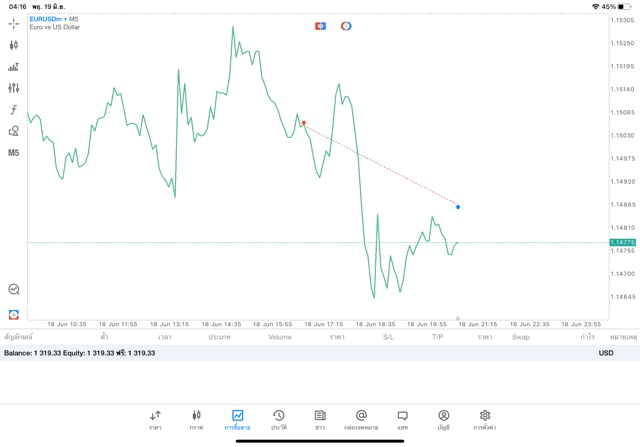
Task: Tap the blue-red trade panel icon on chart
Action: pyautogui.click(x=320, y=26)
